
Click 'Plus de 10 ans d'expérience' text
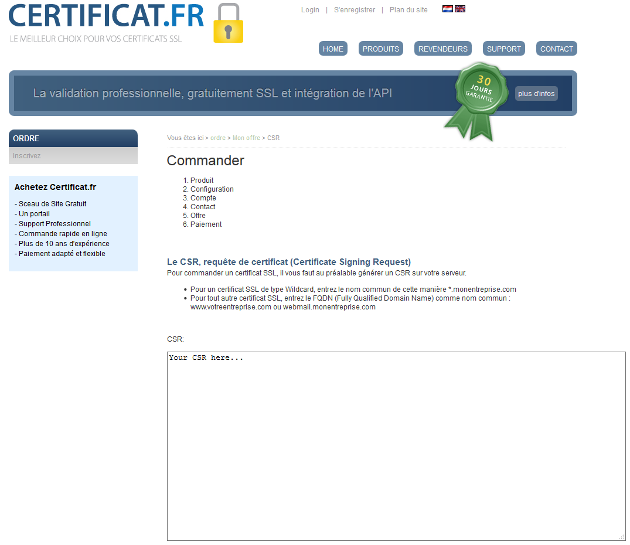(62, 244)
